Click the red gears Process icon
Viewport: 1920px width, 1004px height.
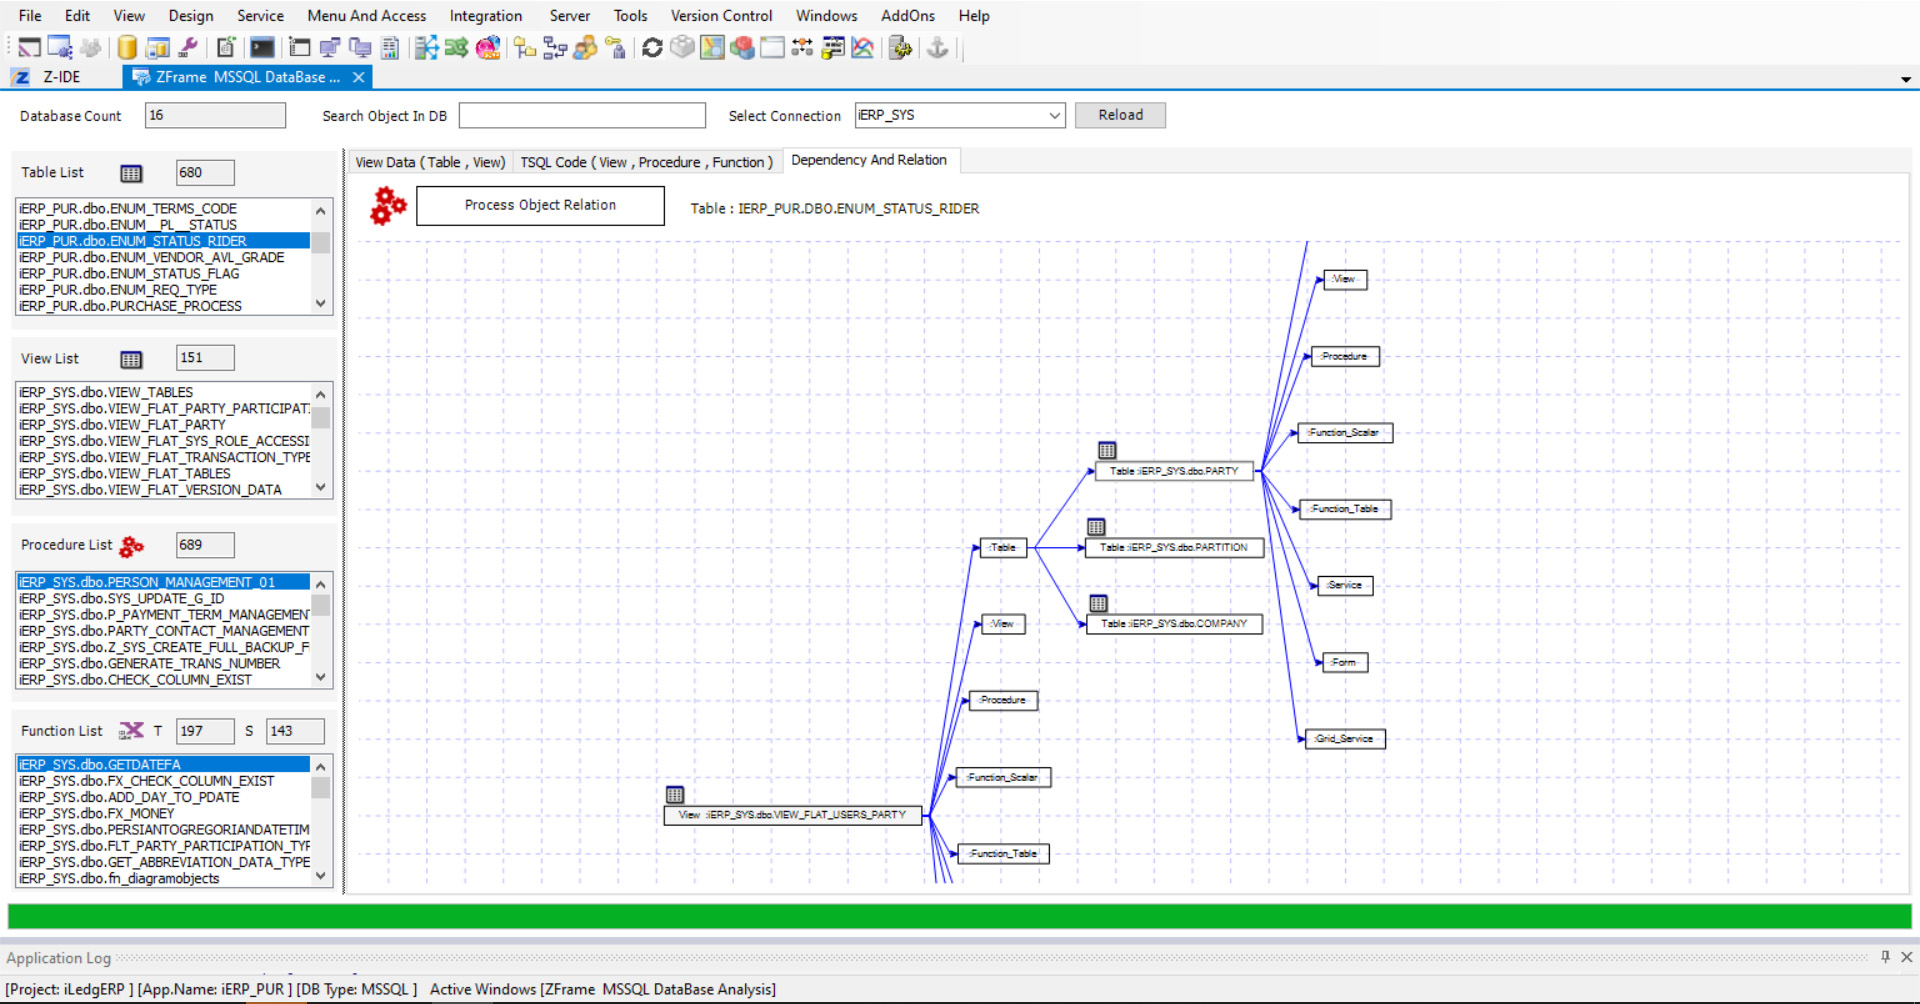388,206
